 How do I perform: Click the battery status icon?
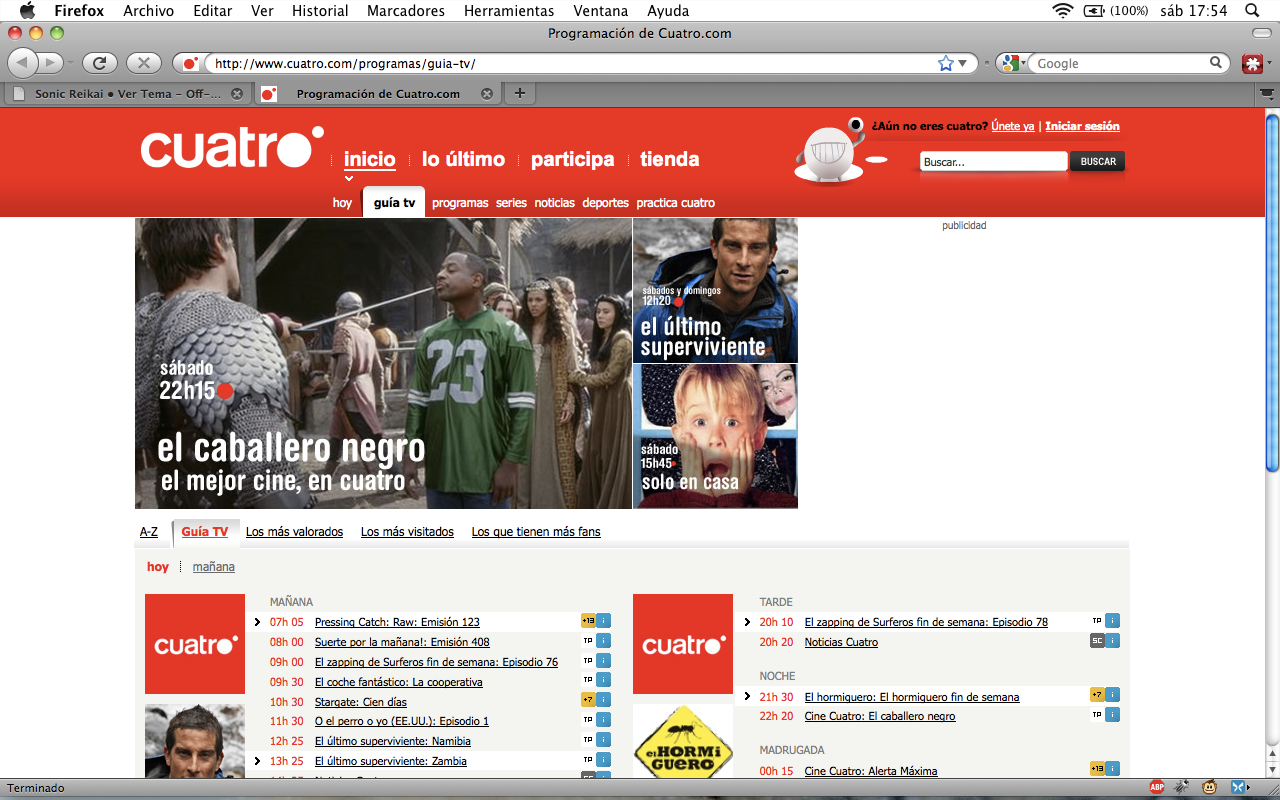1094,11
